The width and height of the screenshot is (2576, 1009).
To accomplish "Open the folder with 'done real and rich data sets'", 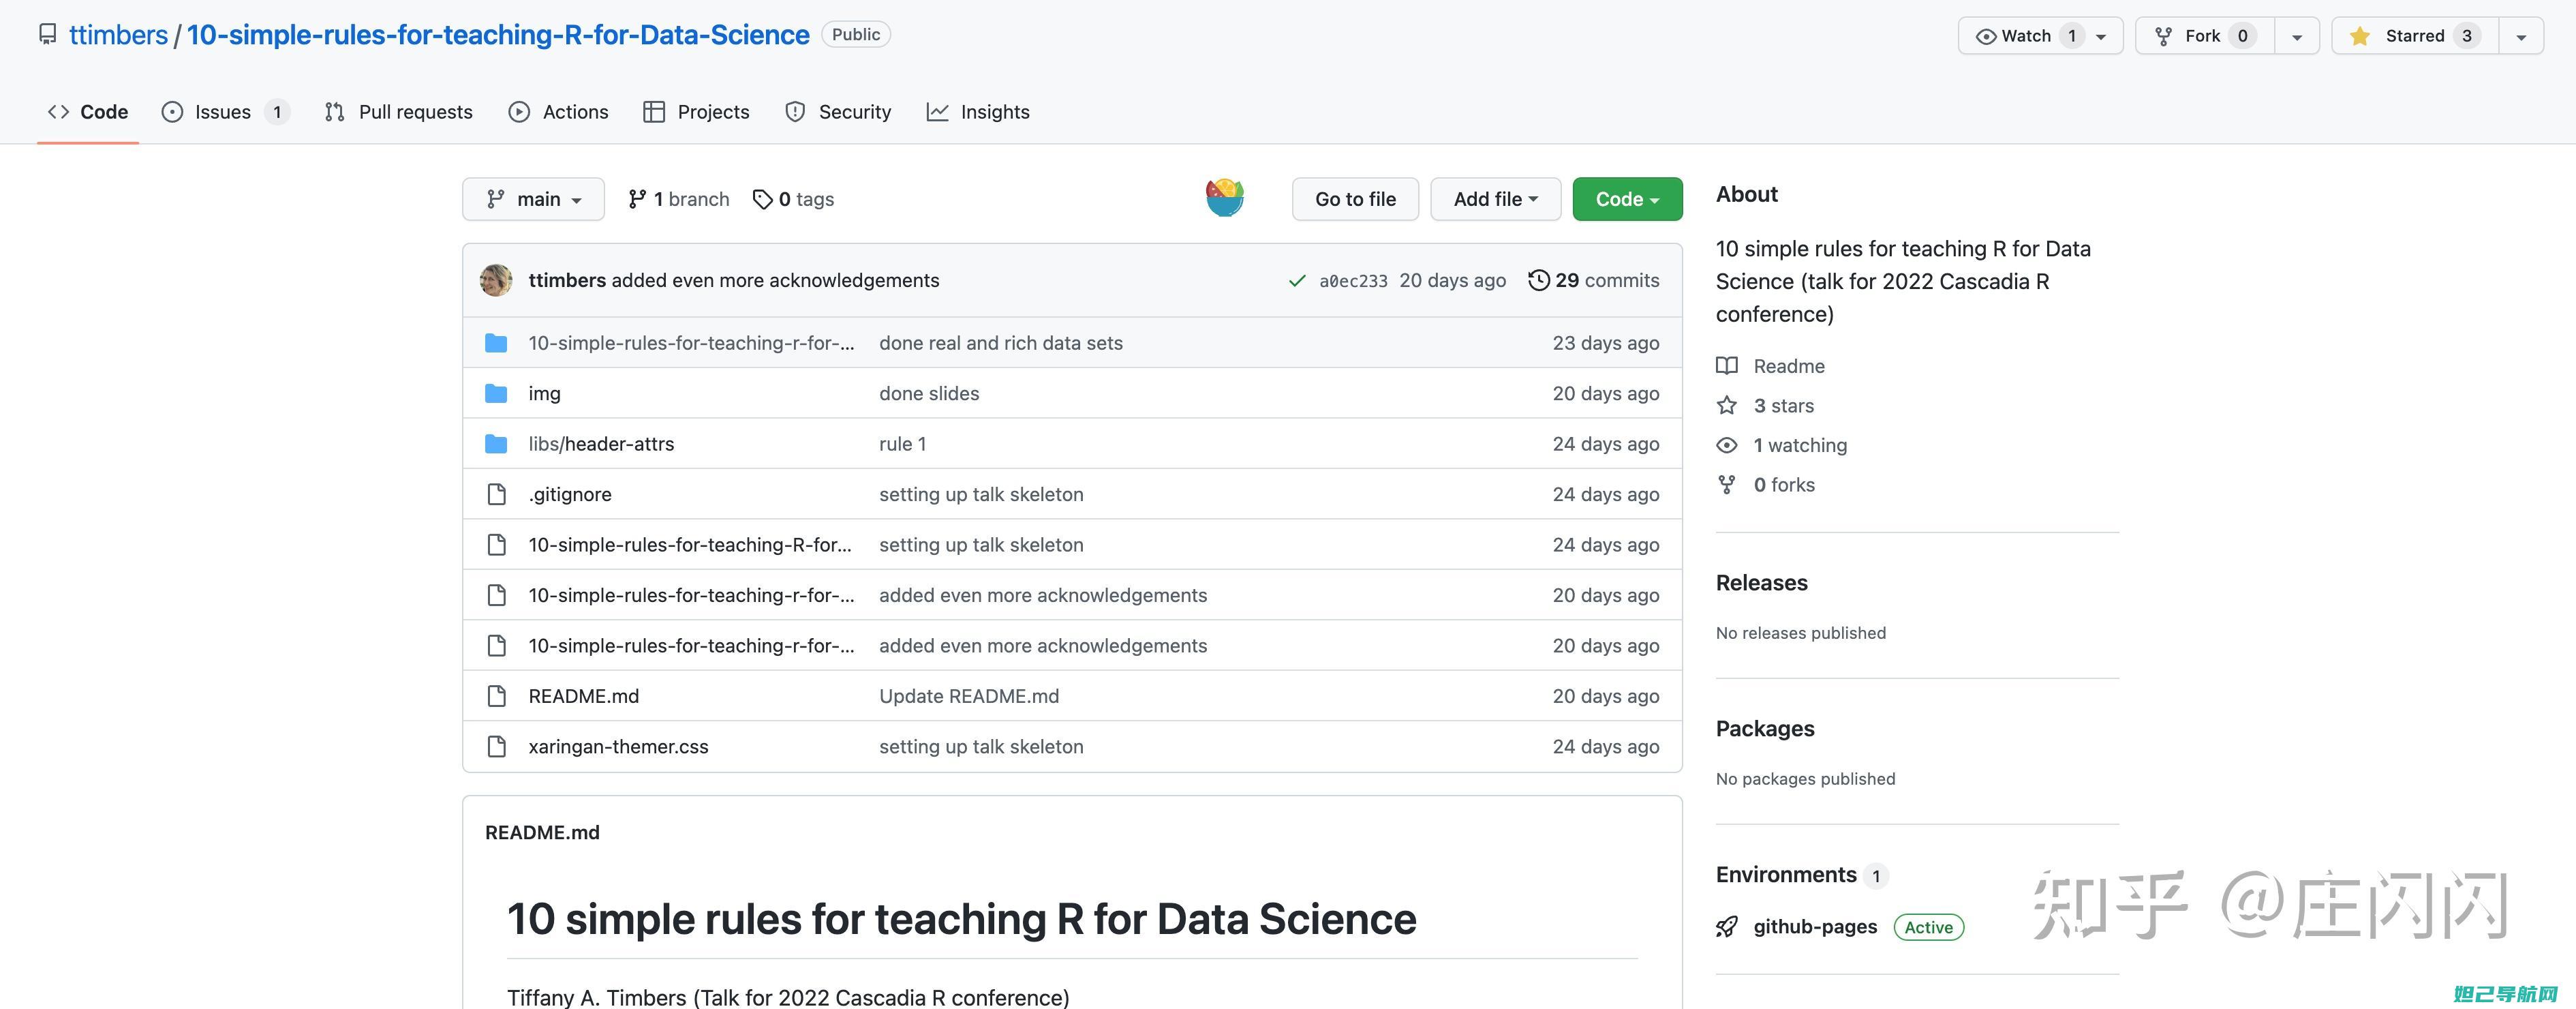I will coord(691,343).
